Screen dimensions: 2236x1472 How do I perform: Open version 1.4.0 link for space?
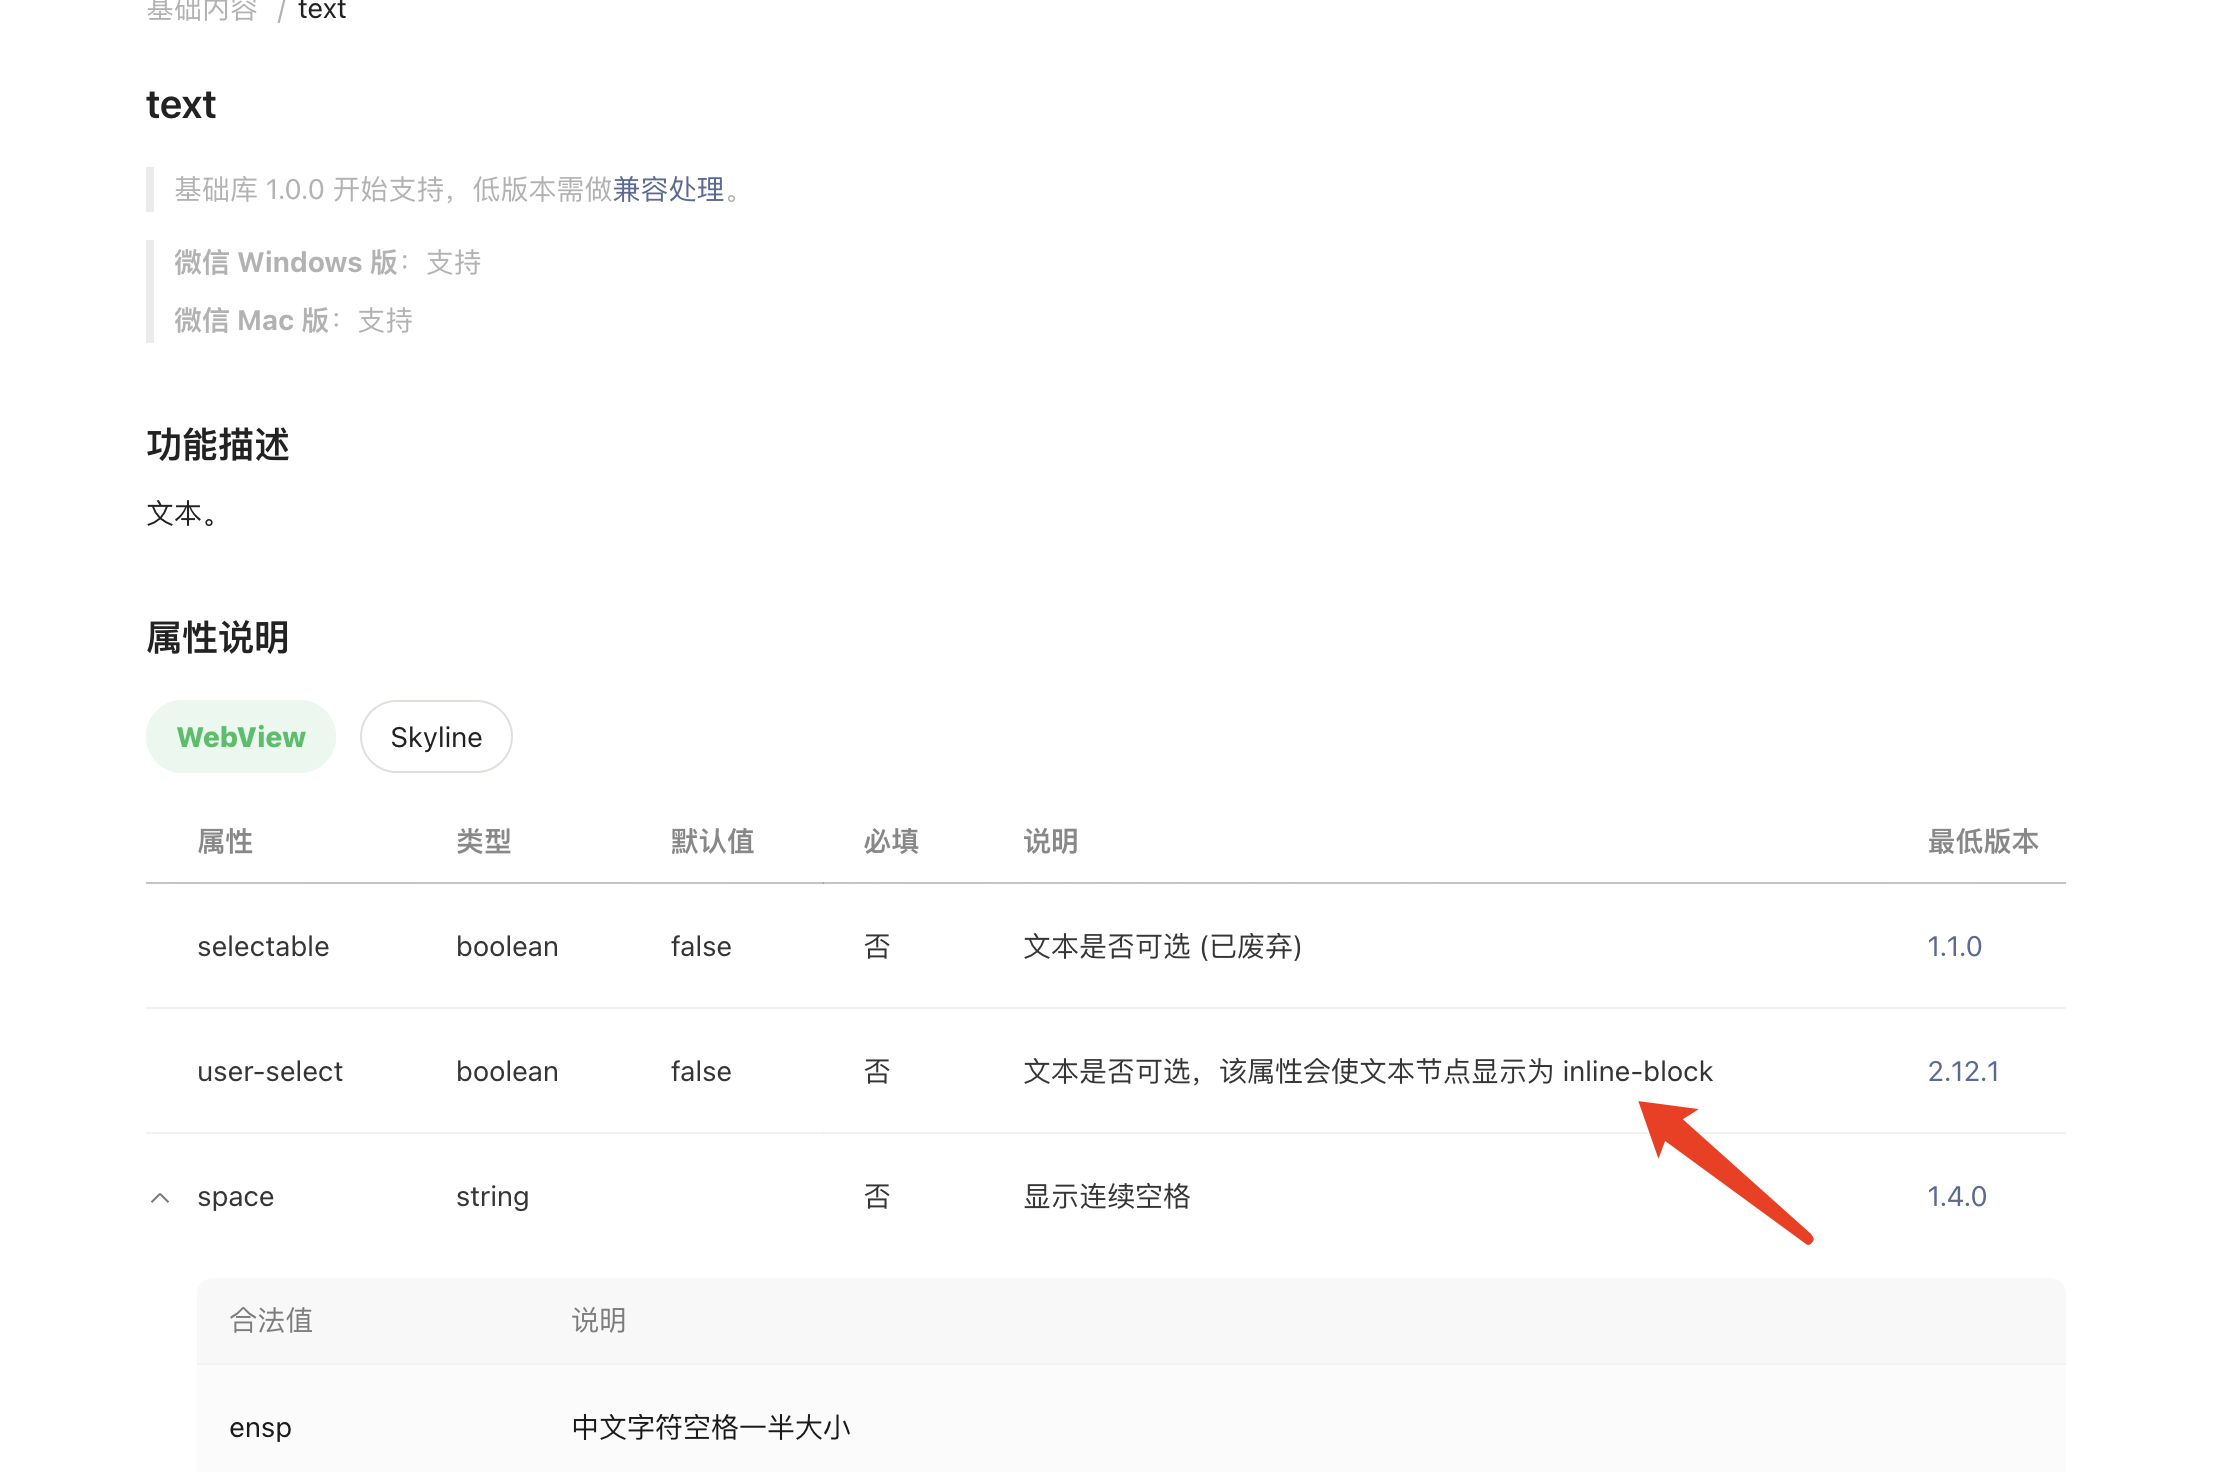[1956, 1196]
